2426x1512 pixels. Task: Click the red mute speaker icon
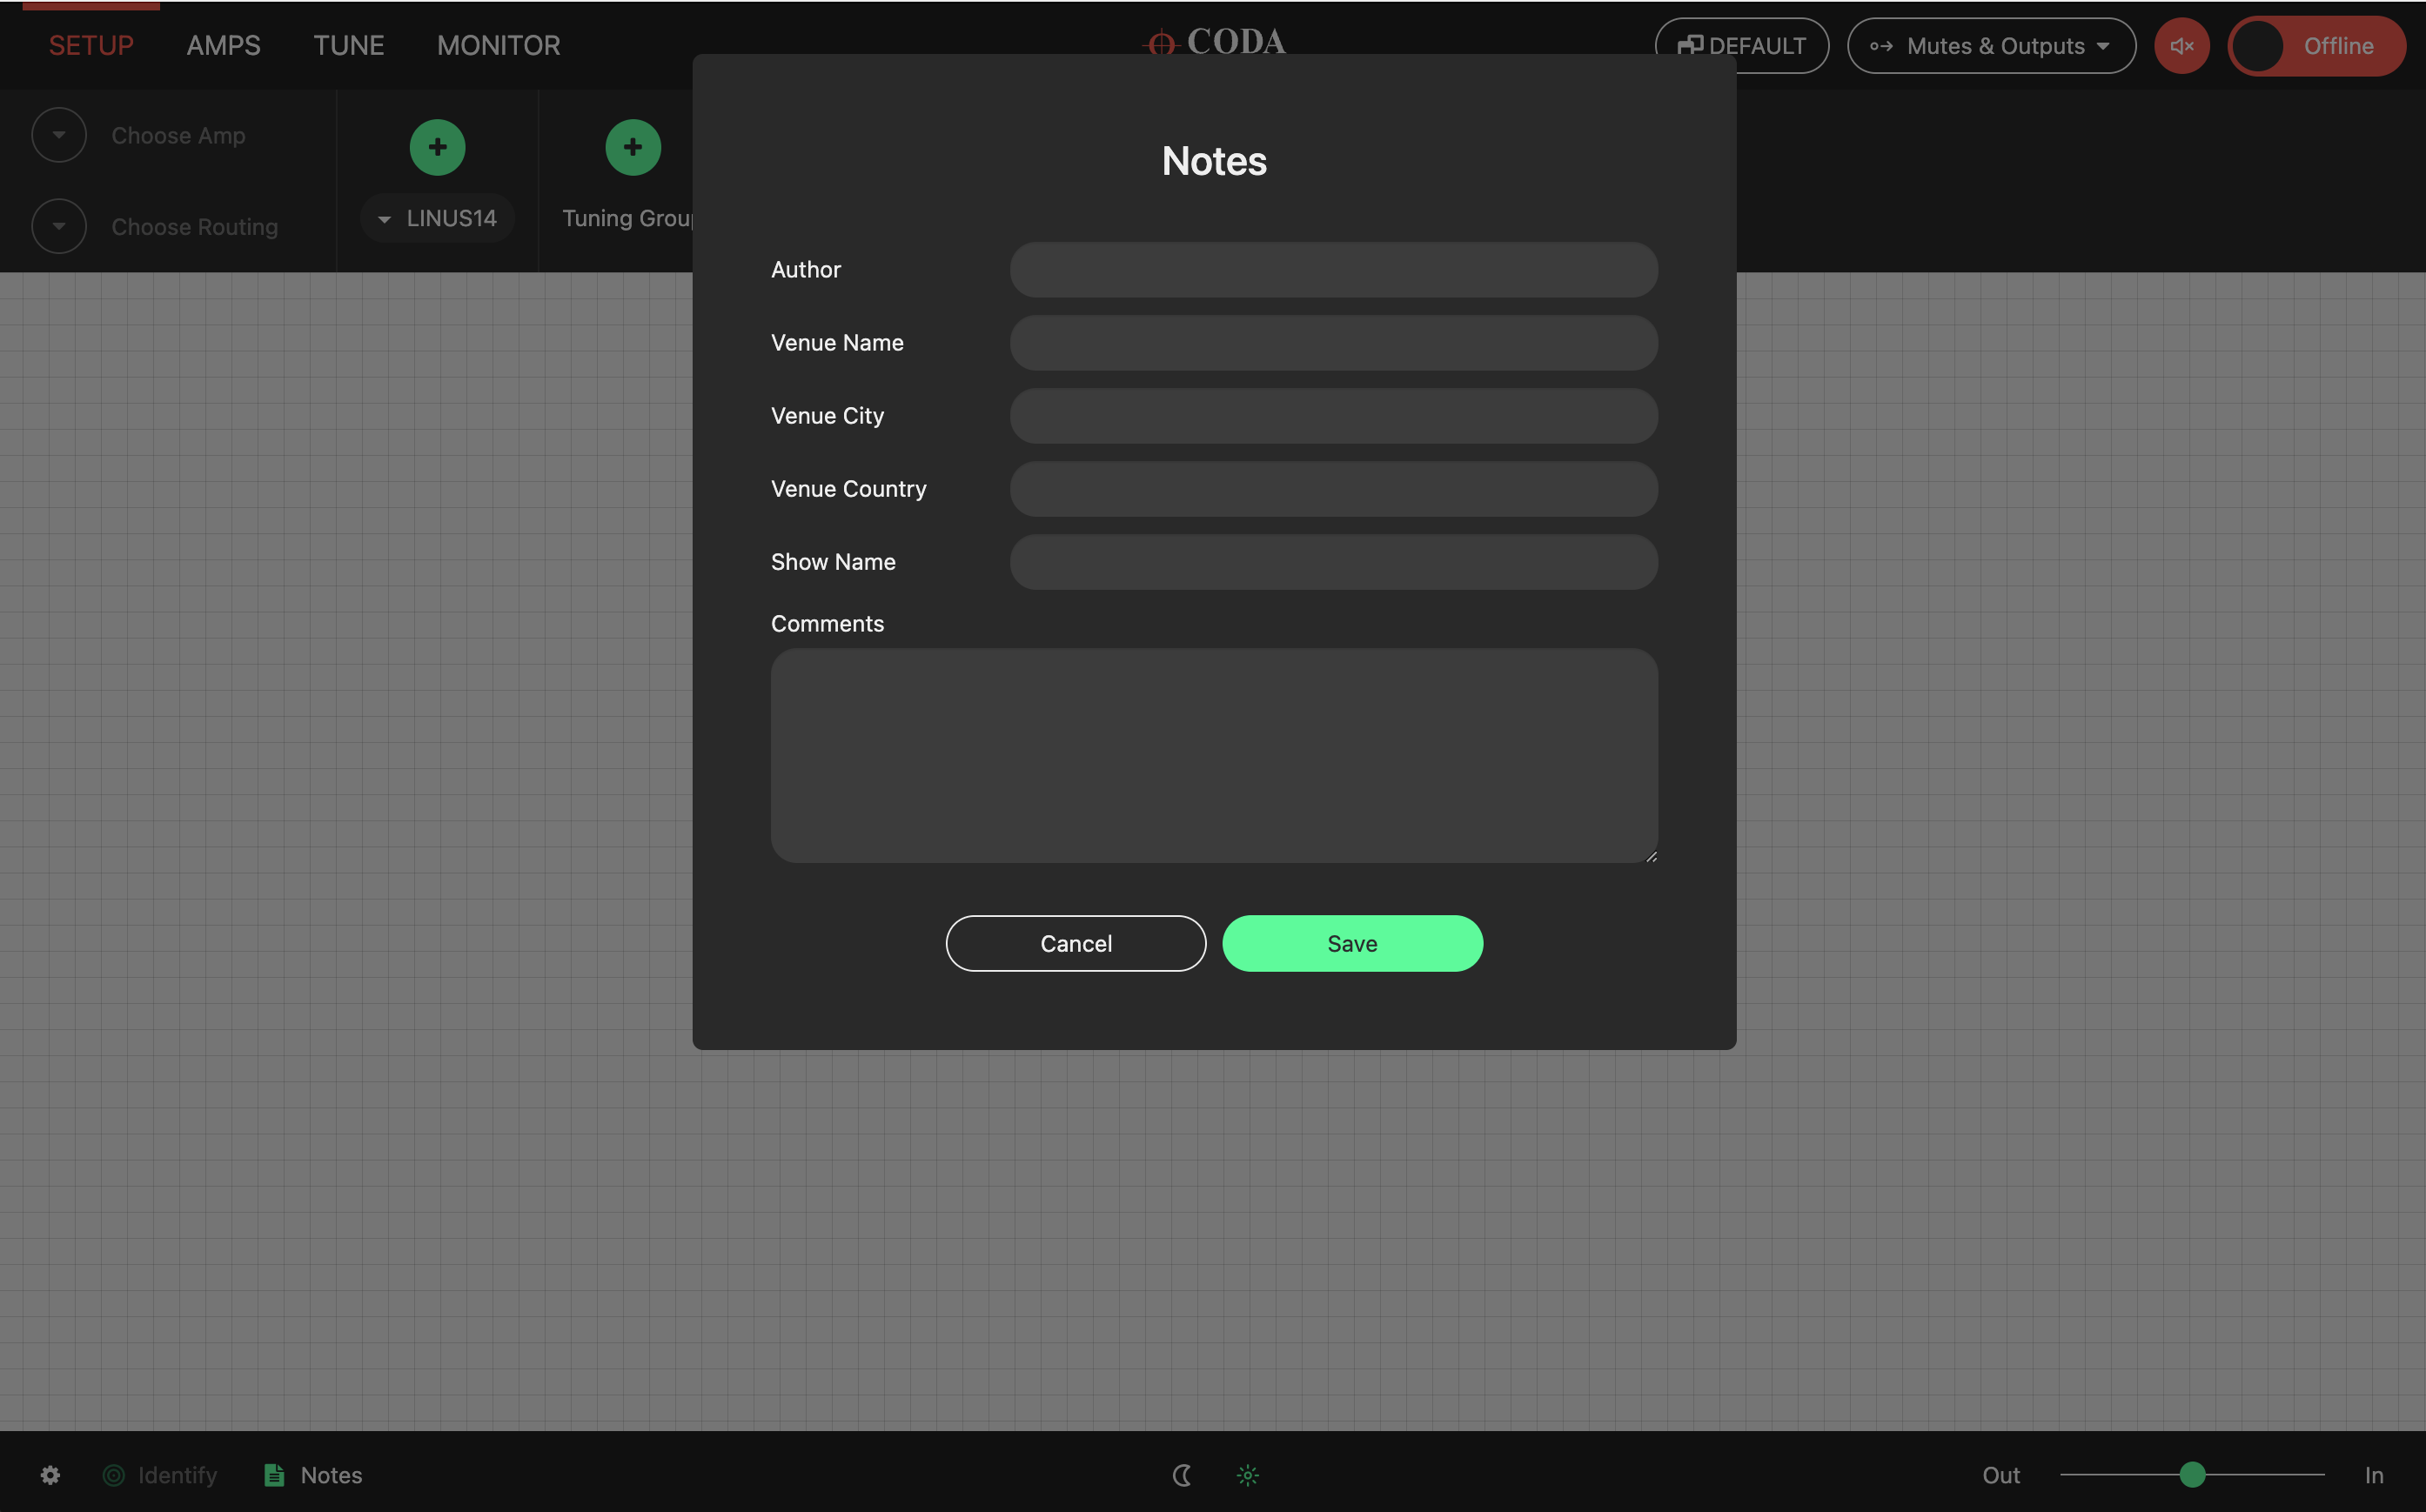coord(2181,46)
